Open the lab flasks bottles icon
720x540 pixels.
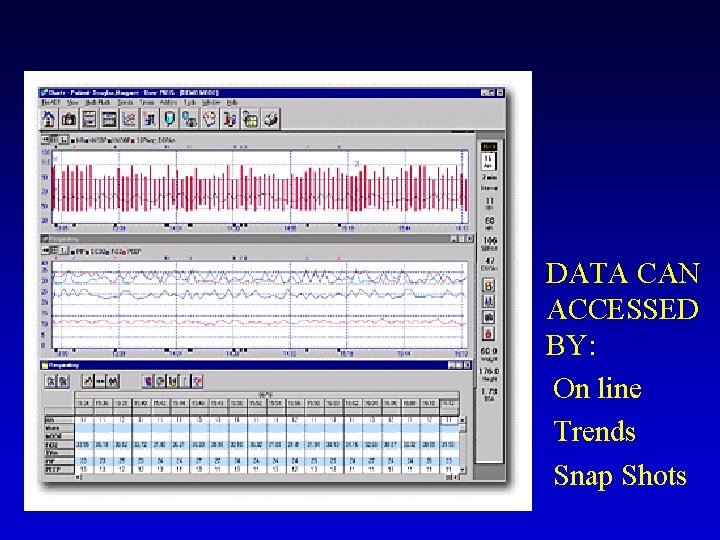point(230,119)
